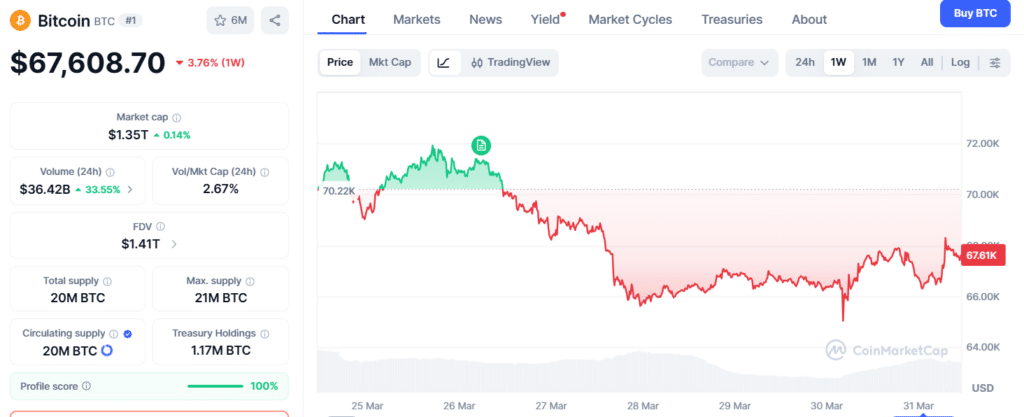Click the Profile score progress bar
Viewport: 1024px width, 417px height.
(214, 386)
